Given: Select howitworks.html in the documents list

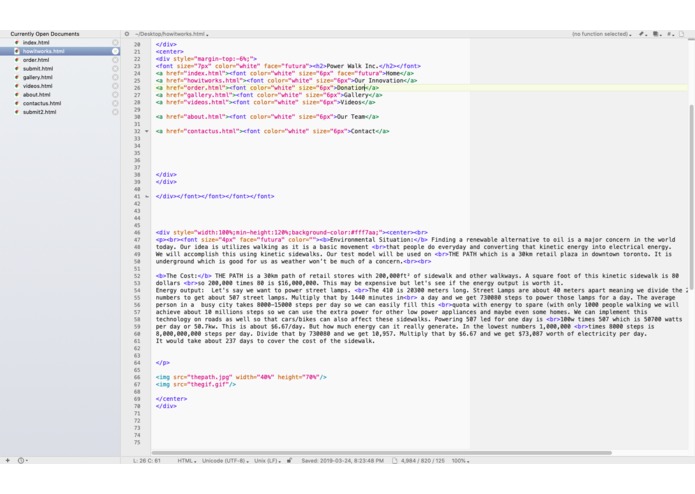Looking at the screenshot, I should [x=43, y=51].
